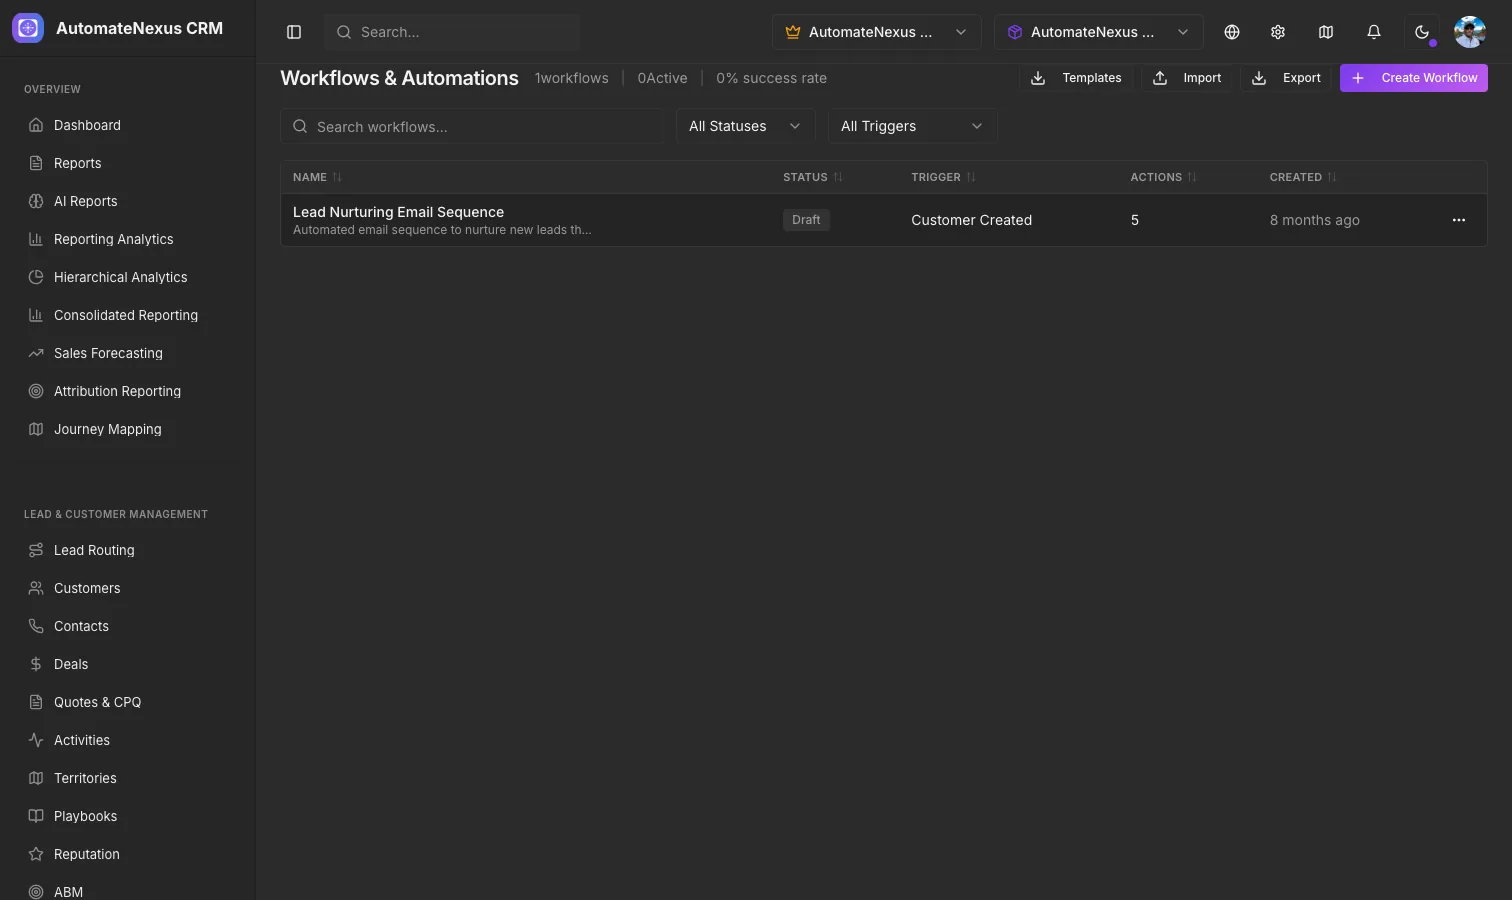Sort workflows by Created column
The width and height of the screenshot is (1512, 900).
point(1303,177)
